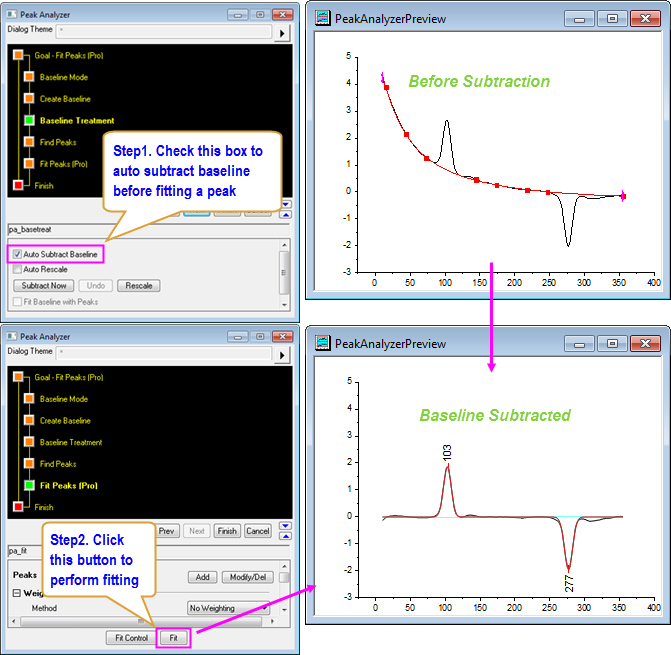The width and height of the screenshot is (671, 655).
Task: Click the red Finish step icon in upper dialog
Action: pyautogui.click(x=17, y=185)
